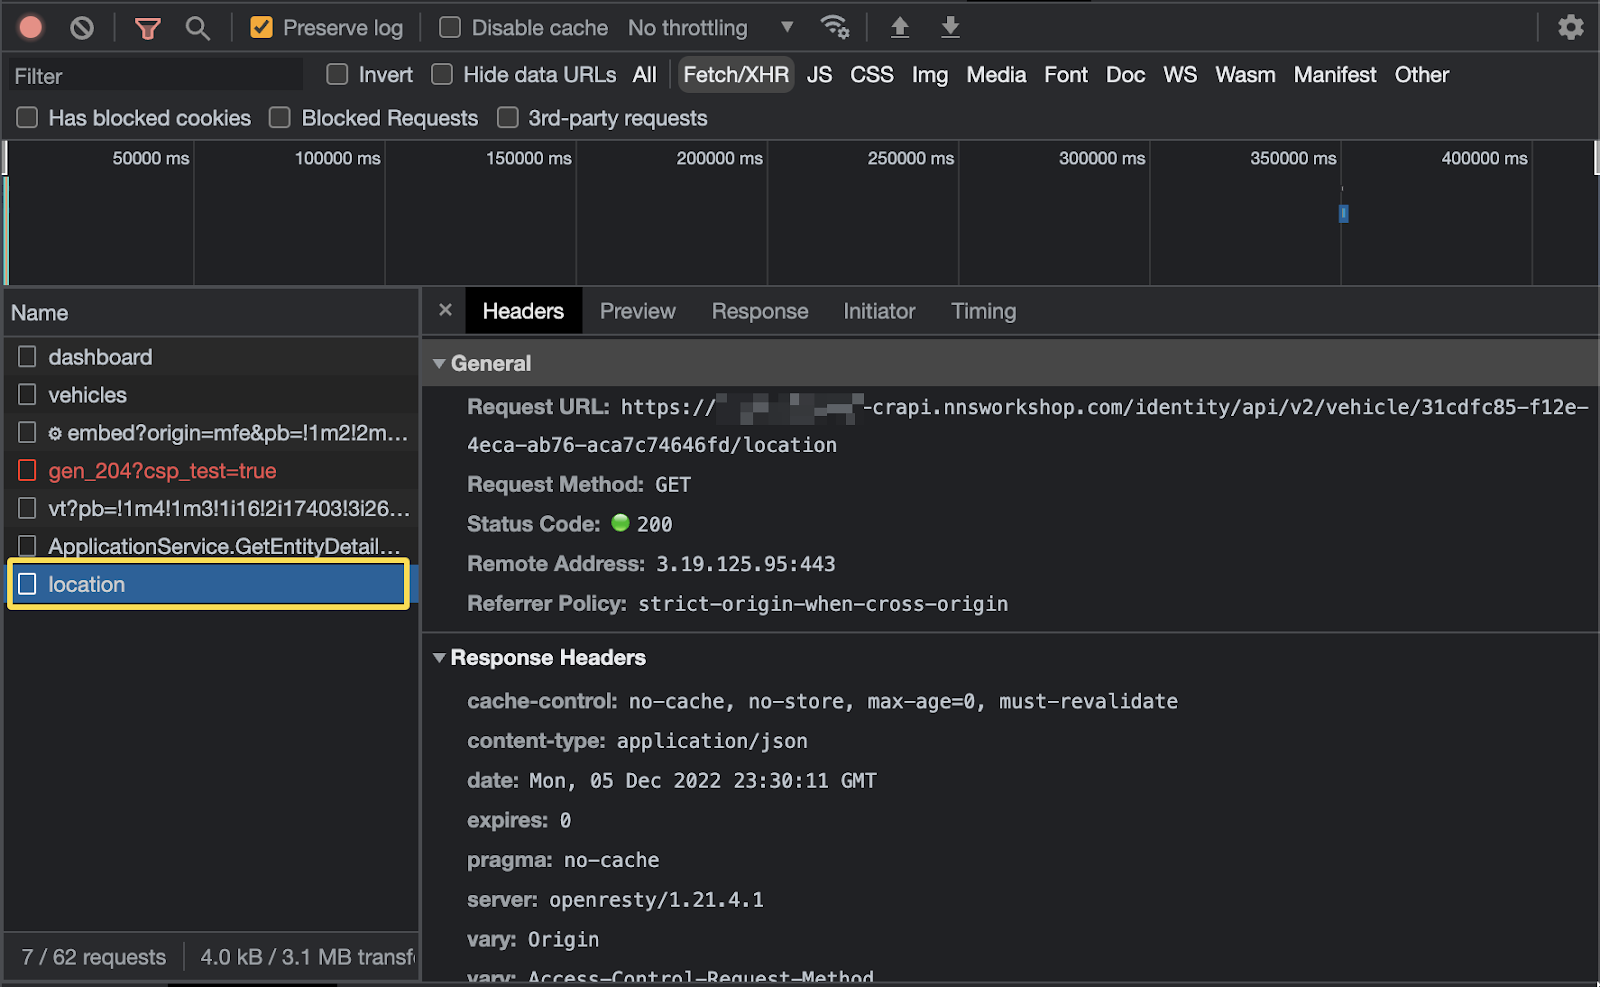The width and height of the screenshot is (1600, 987).
Task: Filter by Img requests
Action: coord(930,75)
